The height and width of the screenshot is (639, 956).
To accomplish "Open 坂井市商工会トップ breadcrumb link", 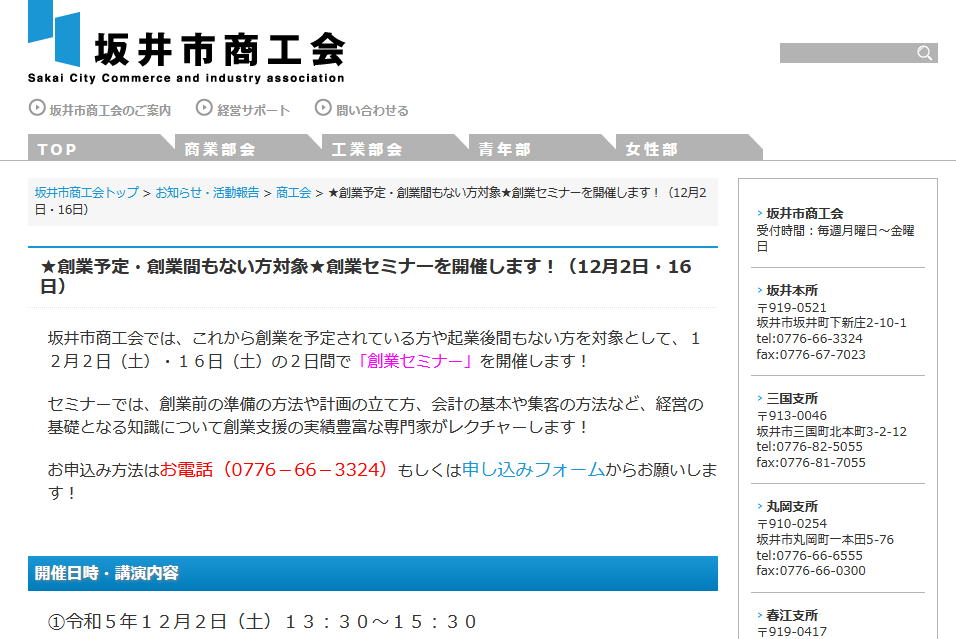I will 87,192.
